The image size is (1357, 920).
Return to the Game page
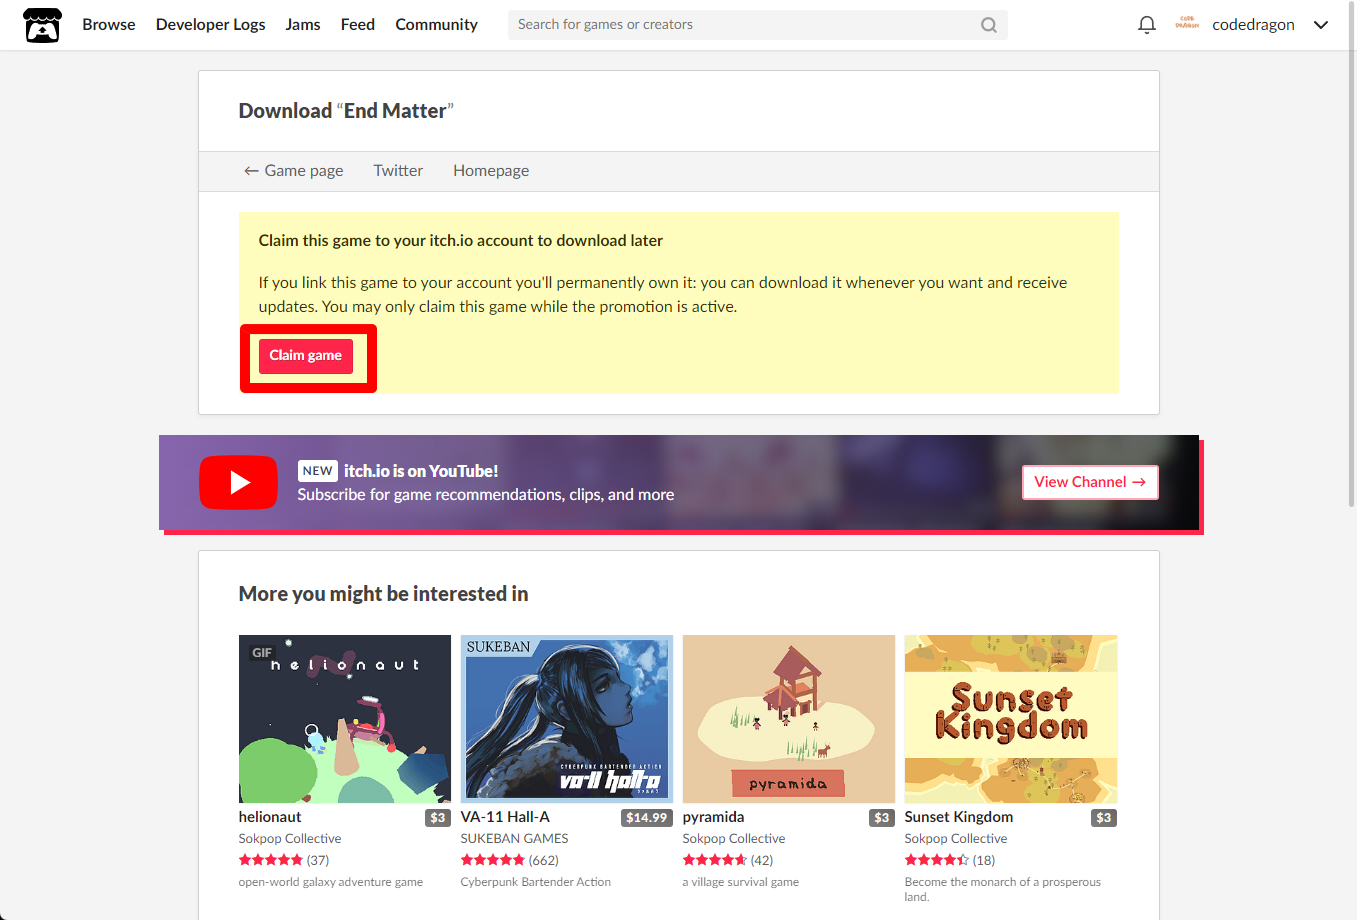coord(294,171)
